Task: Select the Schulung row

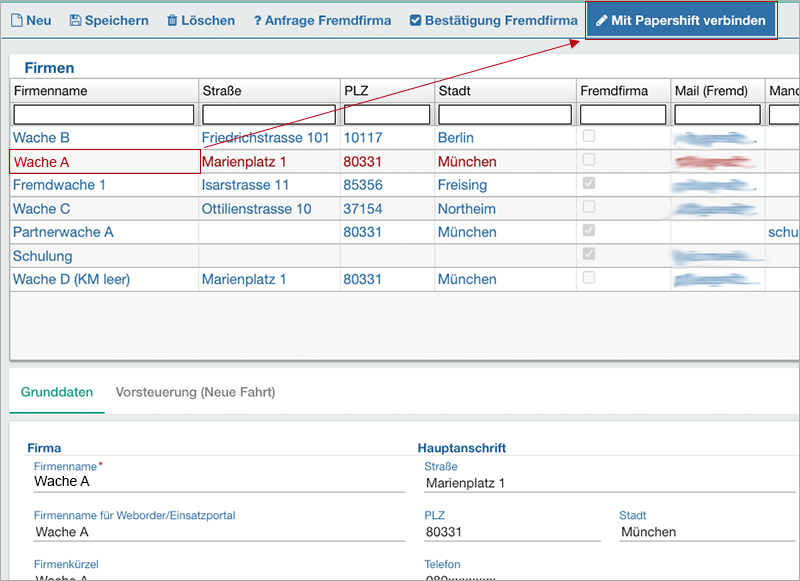Action: [404, 256]
